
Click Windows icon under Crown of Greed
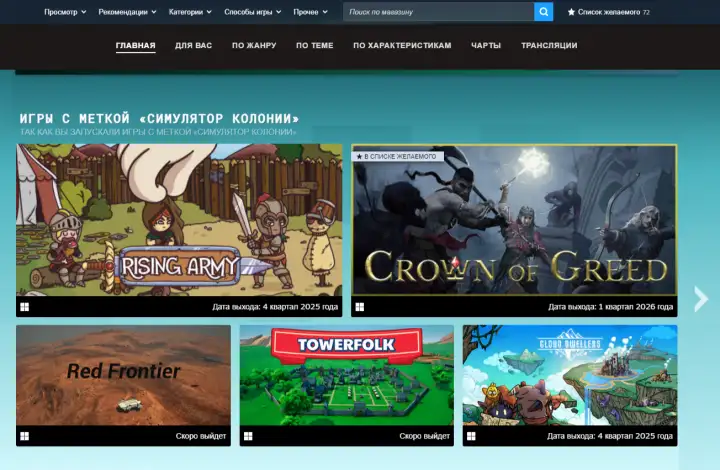(360, 307)
